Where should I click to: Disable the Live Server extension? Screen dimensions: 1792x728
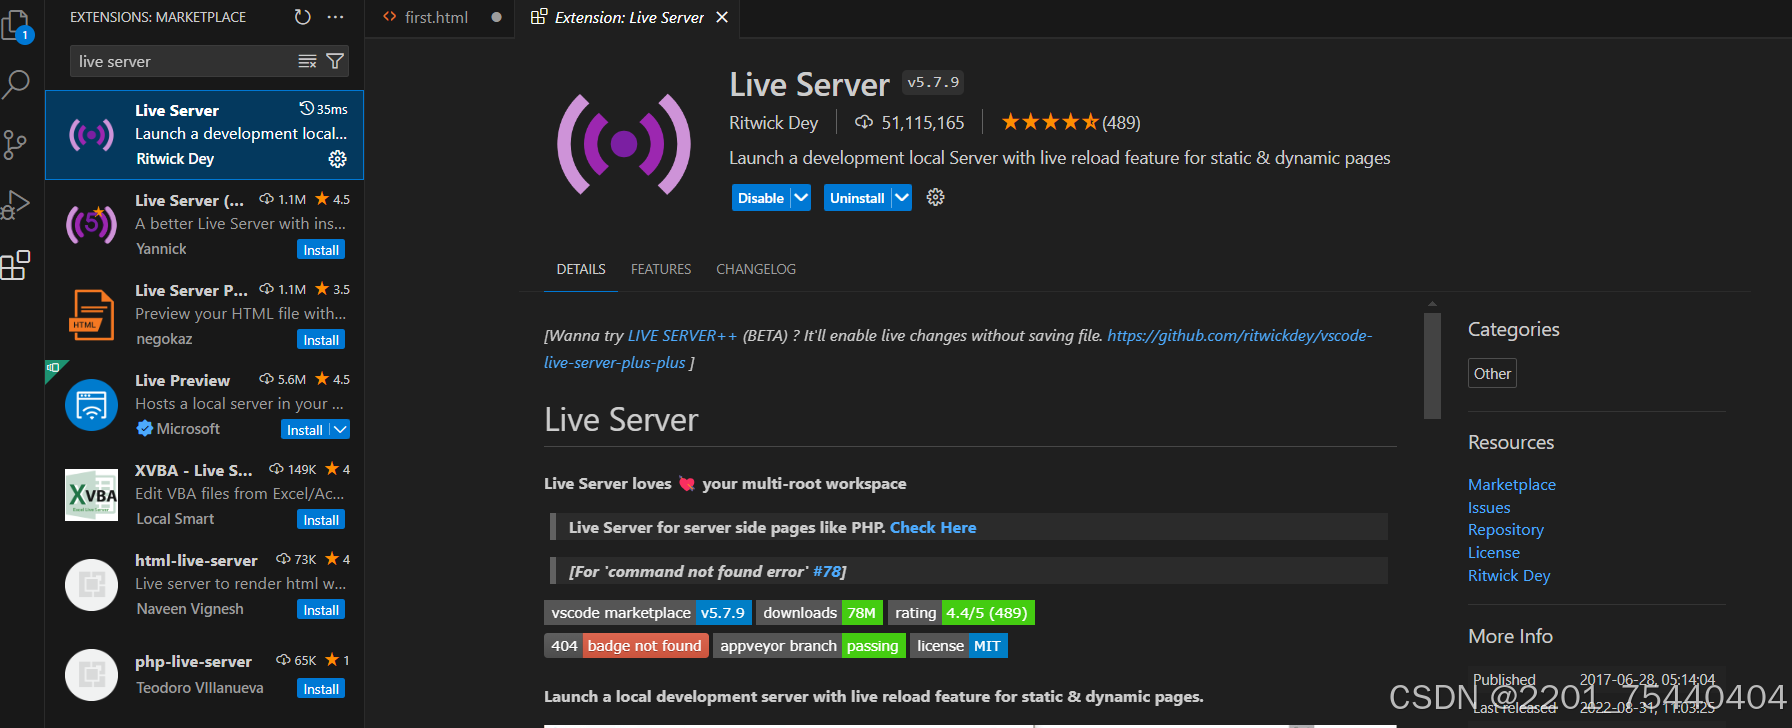761,197
